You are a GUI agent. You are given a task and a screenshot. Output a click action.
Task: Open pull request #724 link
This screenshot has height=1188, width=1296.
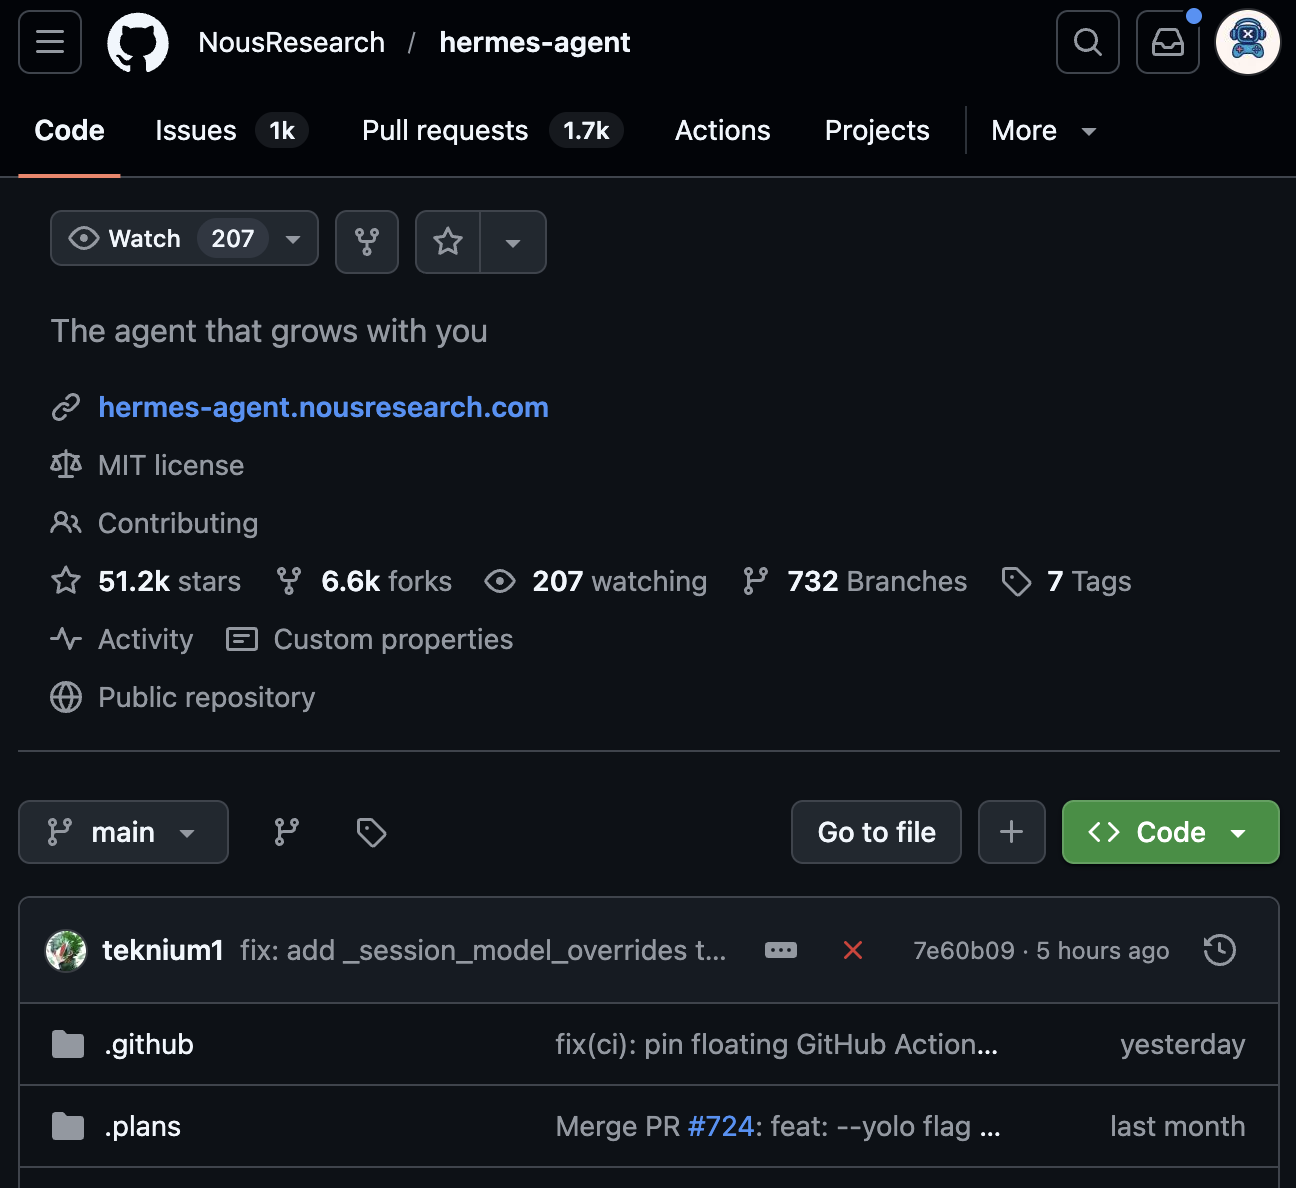point(720,1126)
